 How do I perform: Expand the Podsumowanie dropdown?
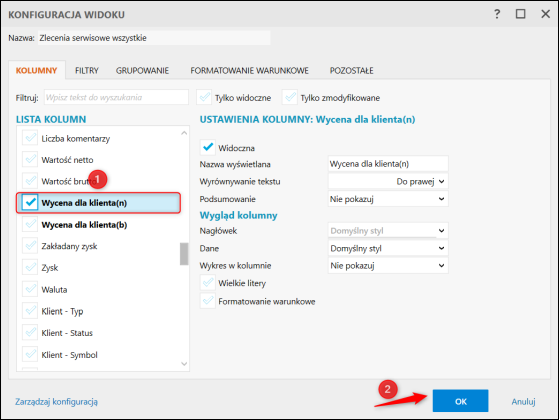388,199
